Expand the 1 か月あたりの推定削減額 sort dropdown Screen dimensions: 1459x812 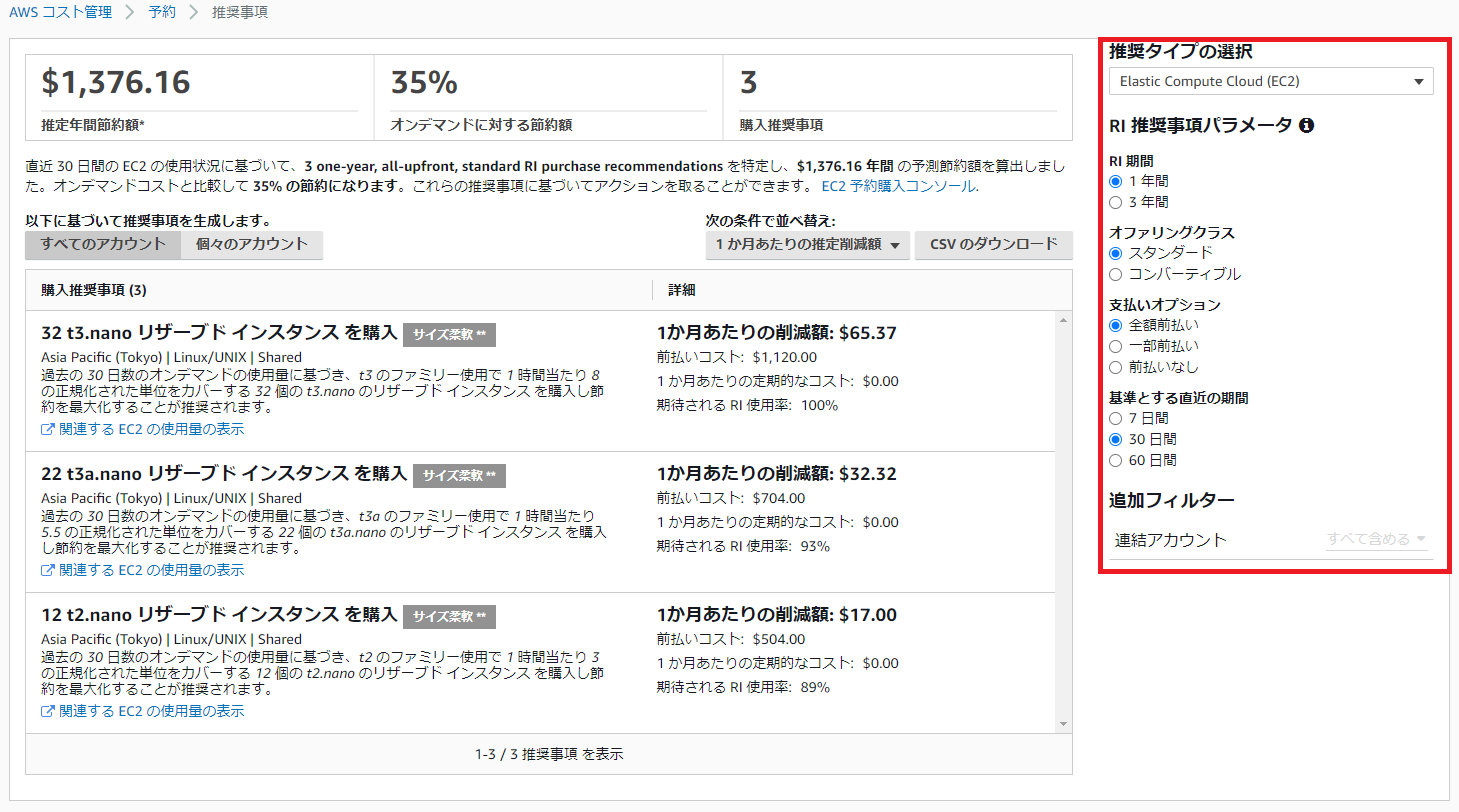(807, 245)
